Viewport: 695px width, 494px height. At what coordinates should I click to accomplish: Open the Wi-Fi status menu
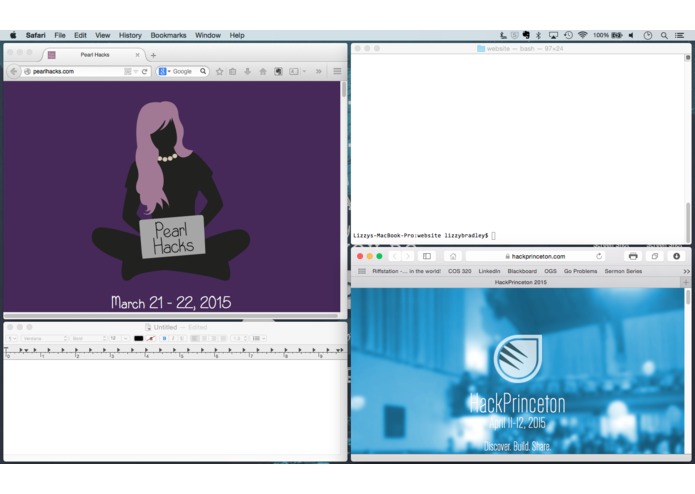[x=583, y=35]
